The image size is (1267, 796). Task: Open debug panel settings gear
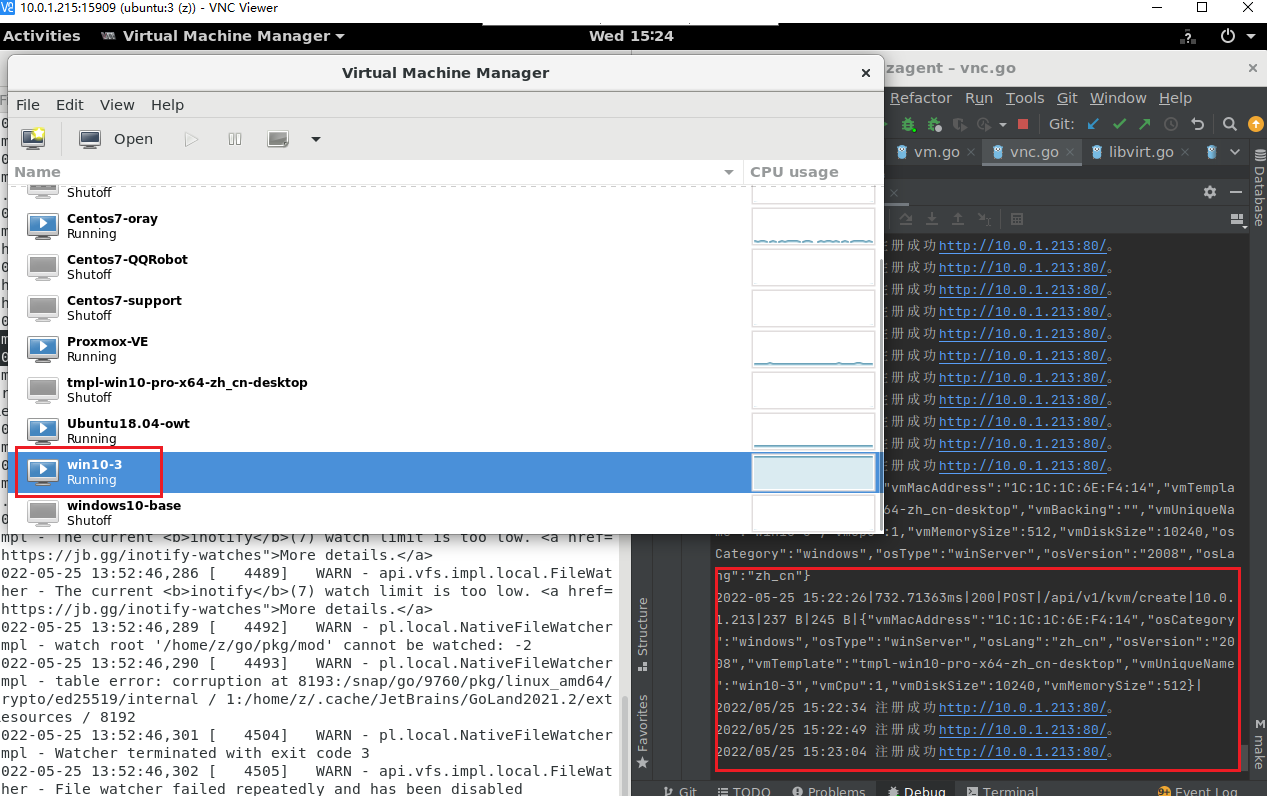(x=1210, y=191)
